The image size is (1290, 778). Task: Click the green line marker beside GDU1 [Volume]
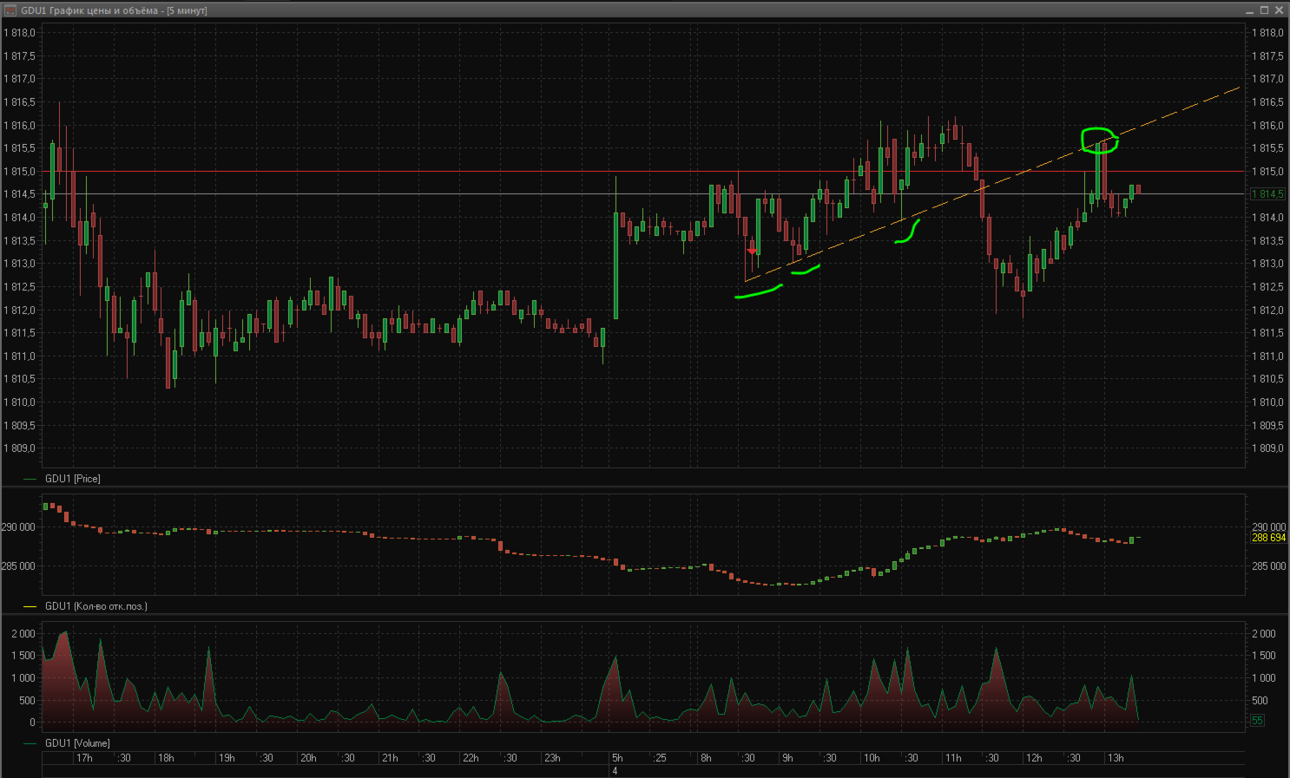pyautogui.click(x=30, y=743)
